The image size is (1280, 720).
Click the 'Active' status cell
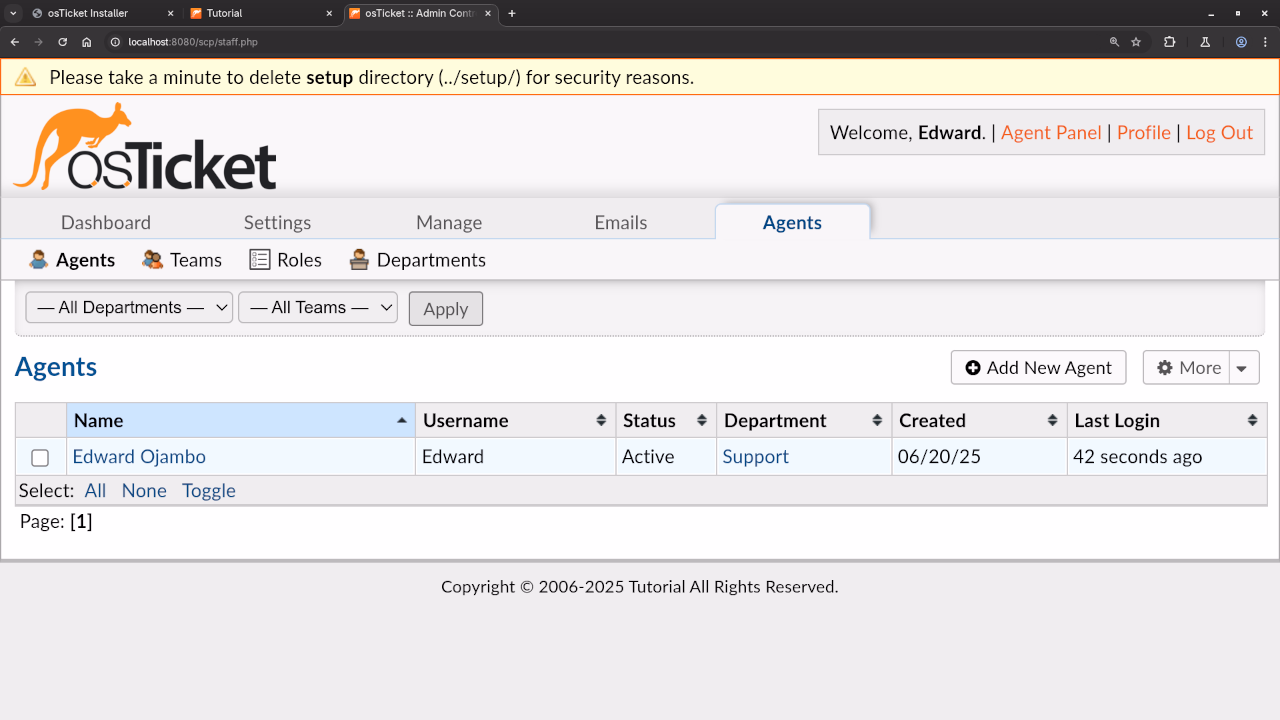point(666,457)
